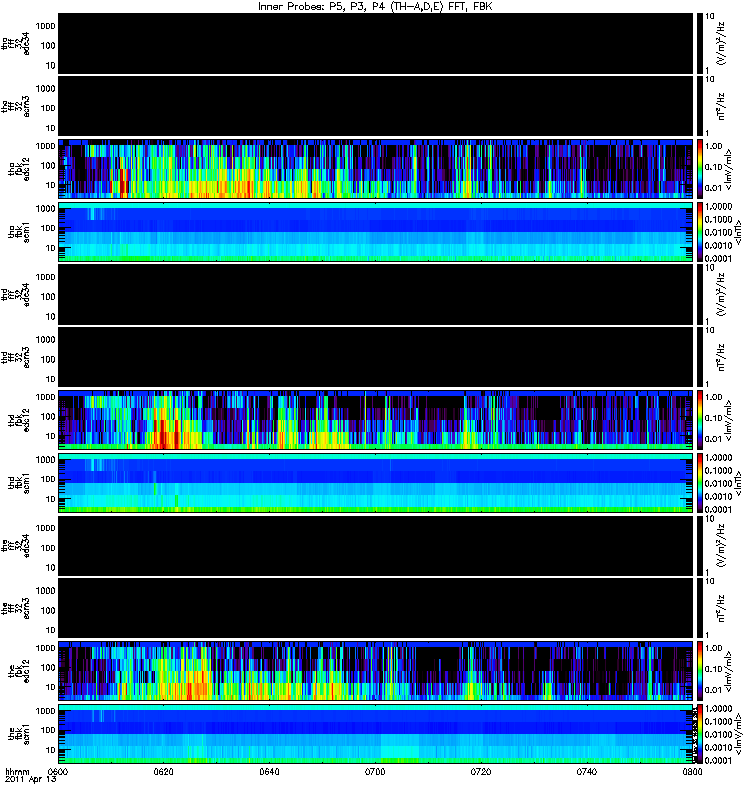
Task: Click the empty tha fff edc34 top panel
Action: pyautogui.click(x=376, y=43)
